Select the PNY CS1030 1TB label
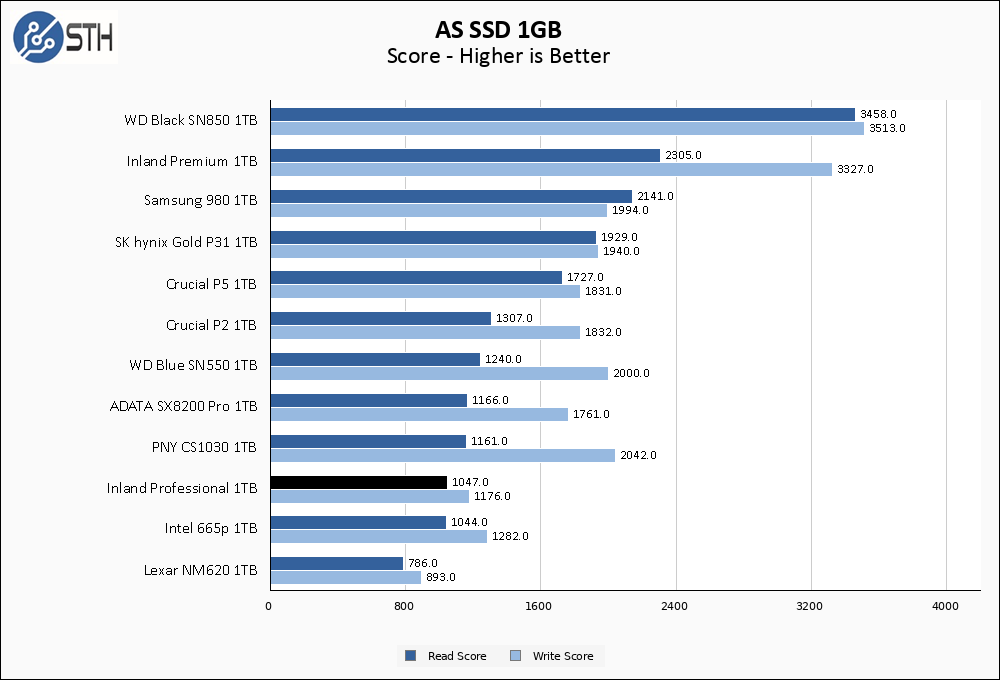 point(204,447)
